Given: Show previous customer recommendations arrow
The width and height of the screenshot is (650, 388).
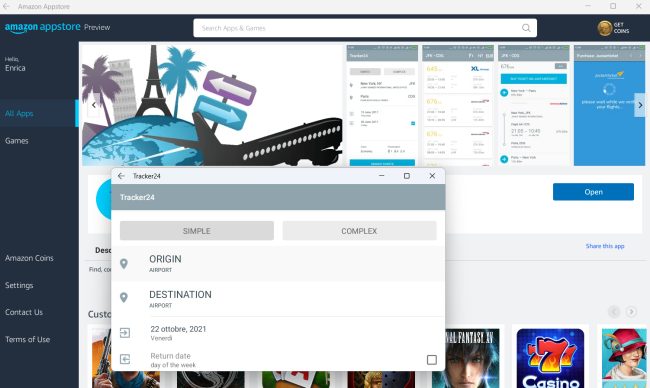Looking at the screenshot, I should pos(614,311).
